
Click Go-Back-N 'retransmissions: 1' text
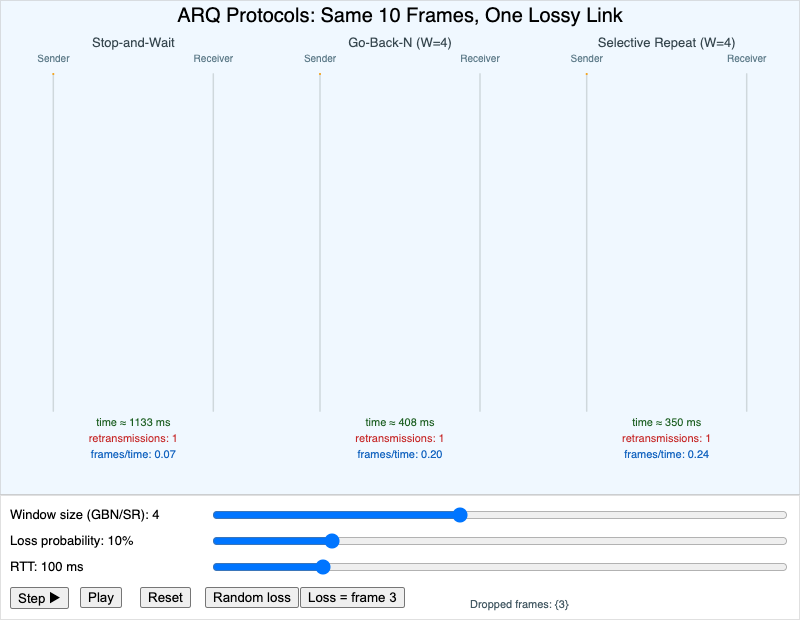(399, 438)
